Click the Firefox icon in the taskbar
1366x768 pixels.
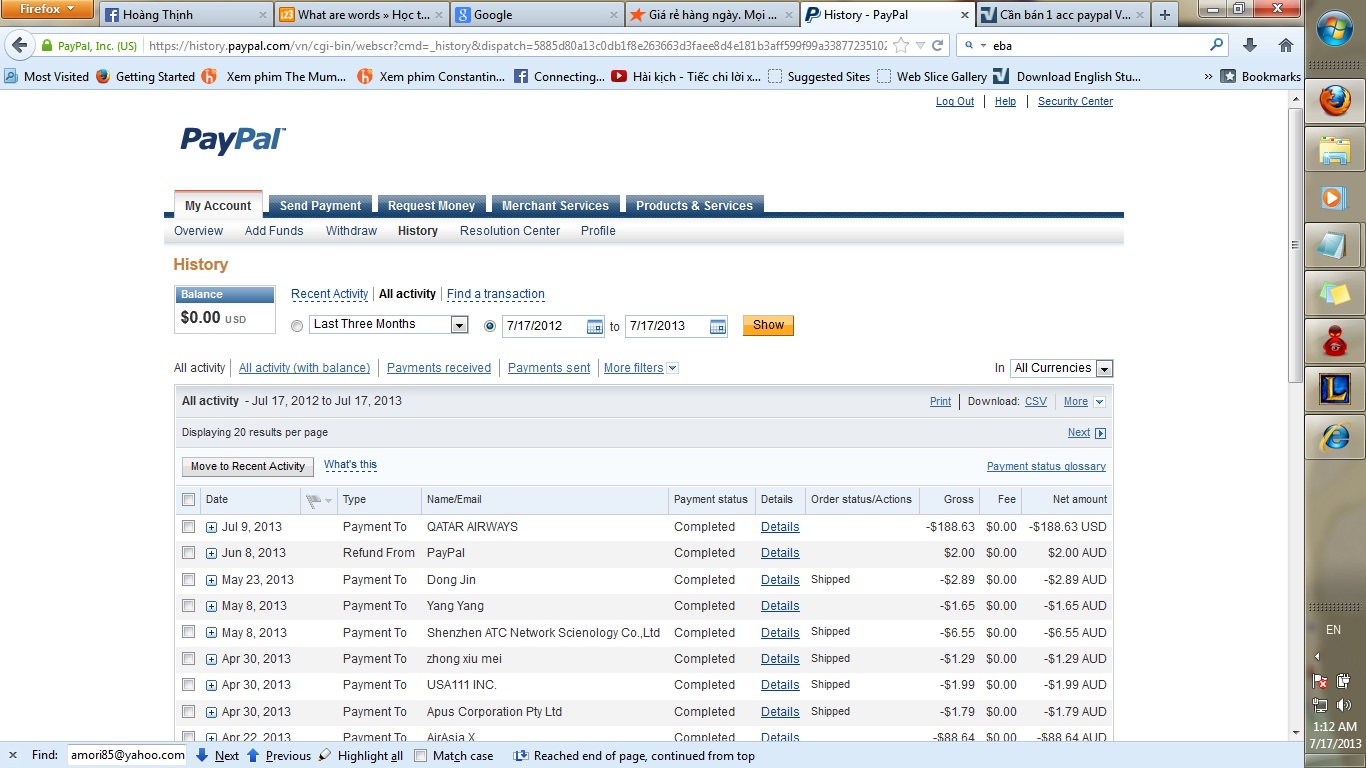pyautogui.click(x=1334, y=102)
